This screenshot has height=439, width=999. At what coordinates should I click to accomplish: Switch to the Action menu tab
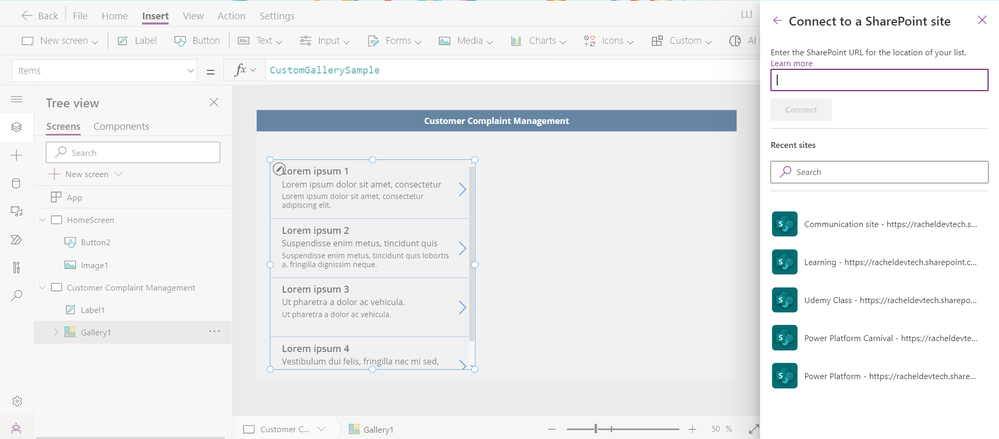pos(231,16)
